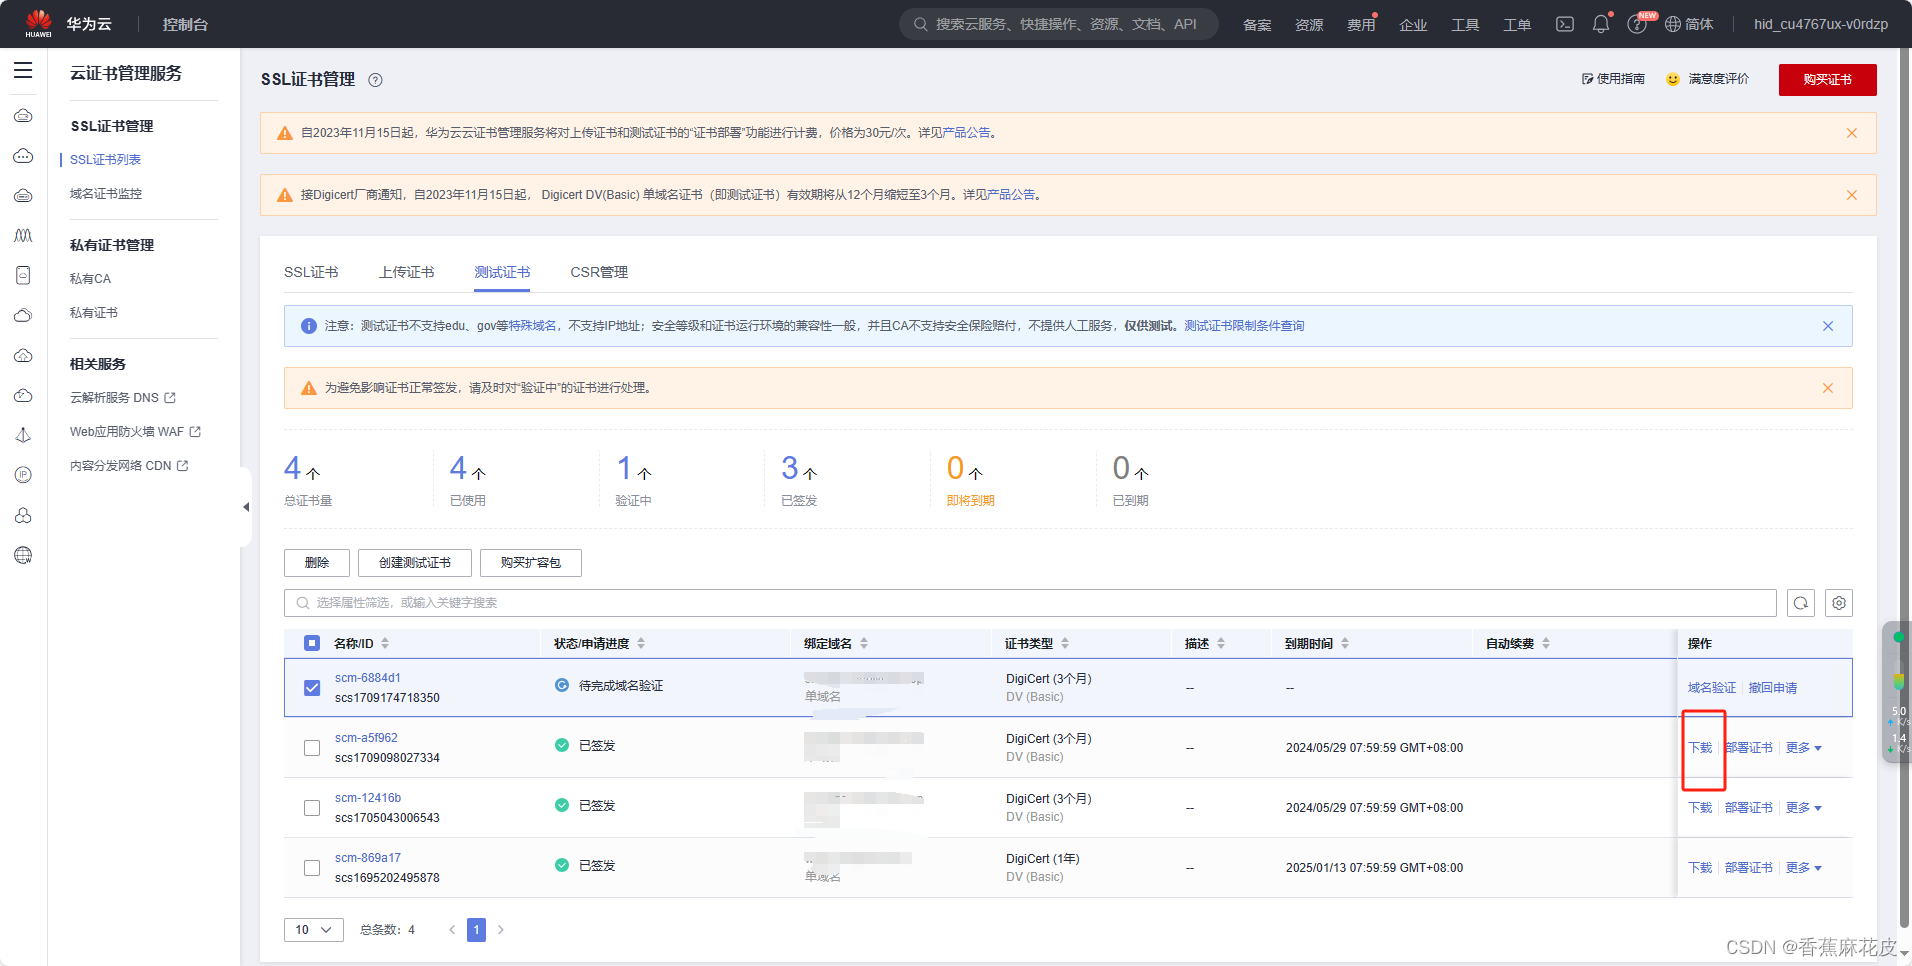This screenshot has height=966, width=1912.
Task: Open the hamburger menu in the sidebar
Action: click(23, 71)
